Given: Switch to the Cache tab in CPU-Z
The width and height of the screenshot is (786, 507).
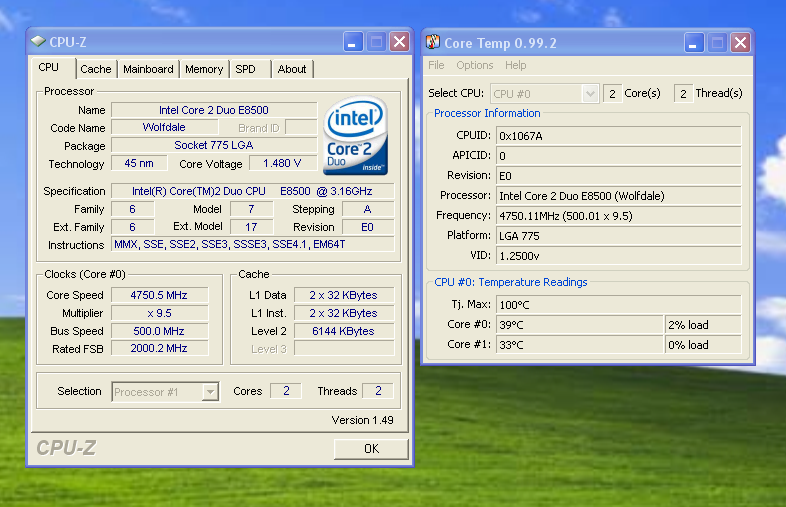Looking at the screenshot, I should pyautogui.click(x=96, y=69).
